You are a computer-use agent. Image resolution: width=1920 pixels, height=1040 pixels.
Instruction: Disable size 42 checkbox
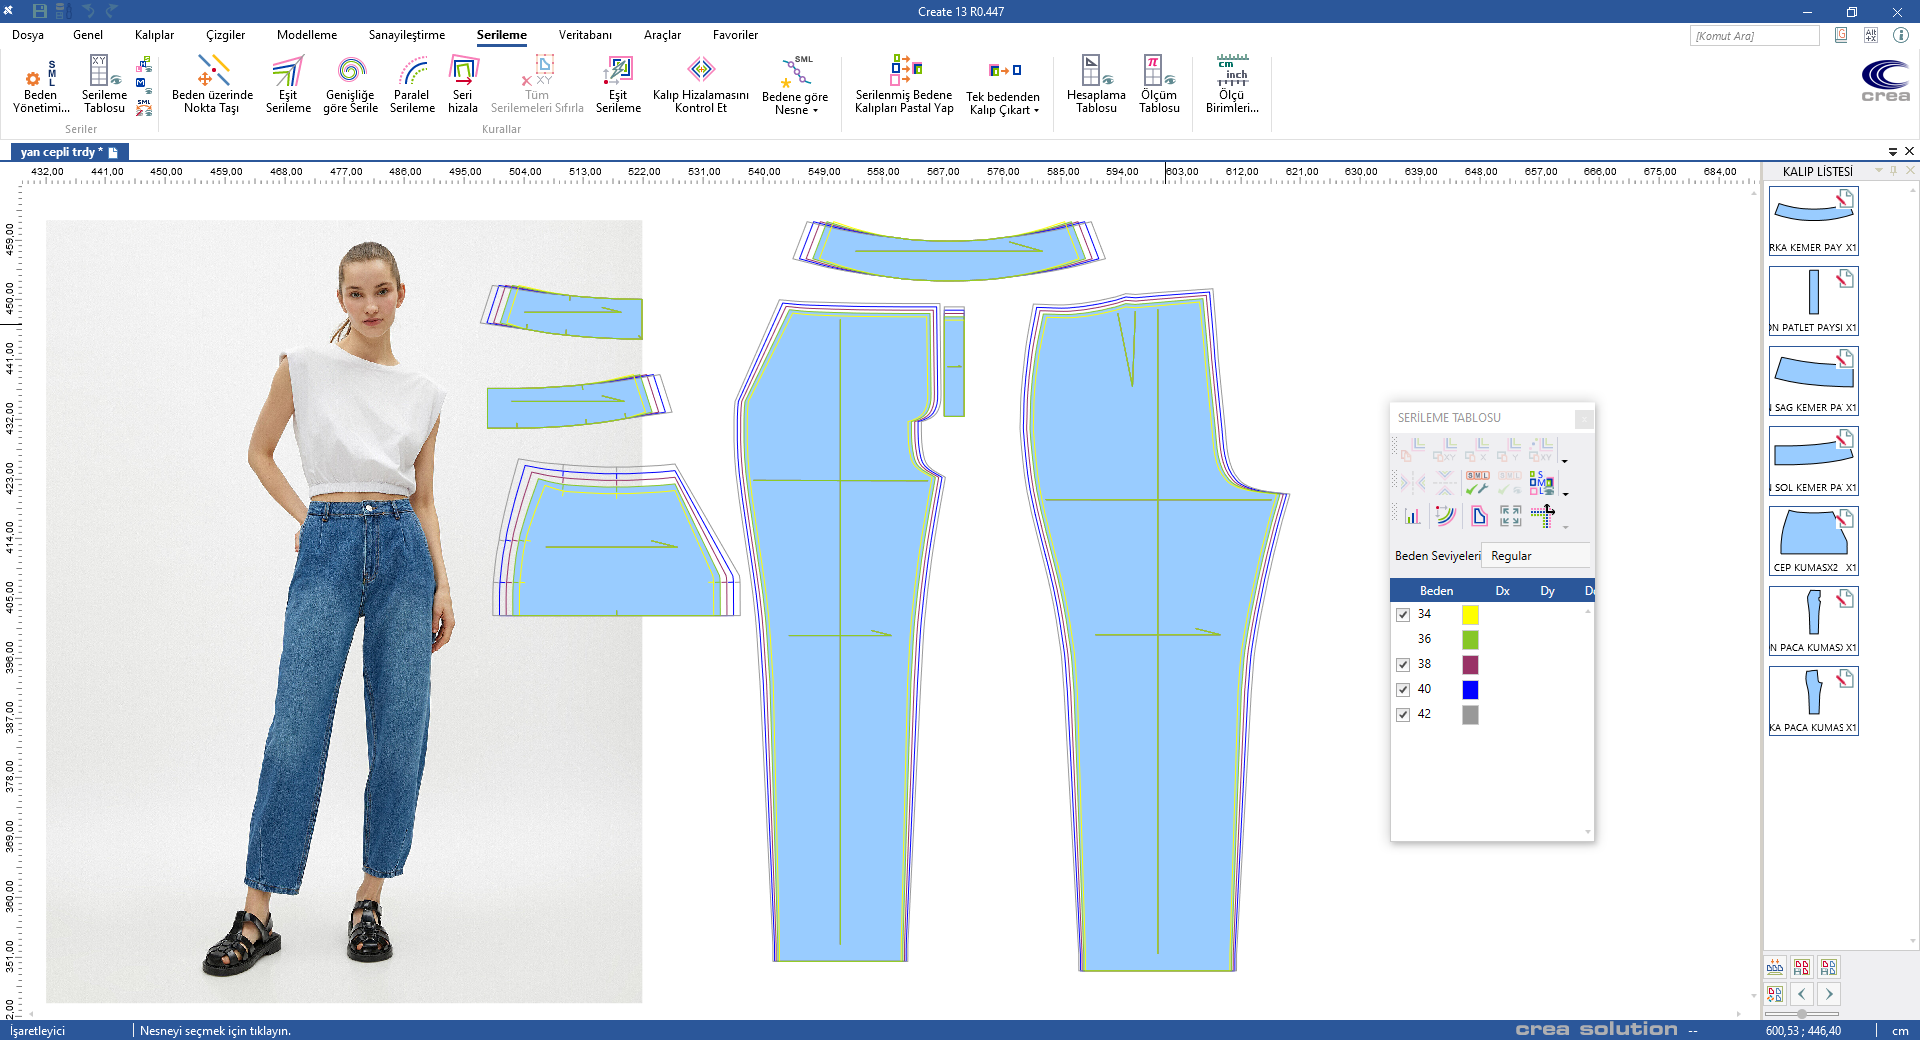1403,715
